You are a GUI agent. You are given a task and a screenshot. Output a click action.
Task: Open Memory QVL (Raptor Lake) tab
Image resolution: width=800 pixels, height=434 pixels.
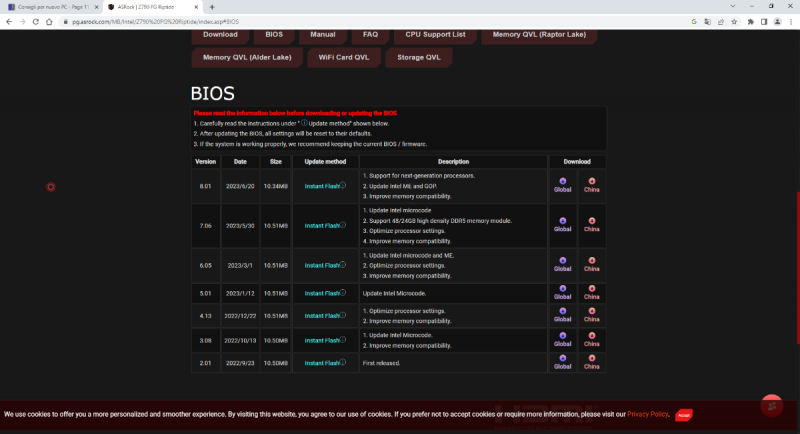coord(539,35)
